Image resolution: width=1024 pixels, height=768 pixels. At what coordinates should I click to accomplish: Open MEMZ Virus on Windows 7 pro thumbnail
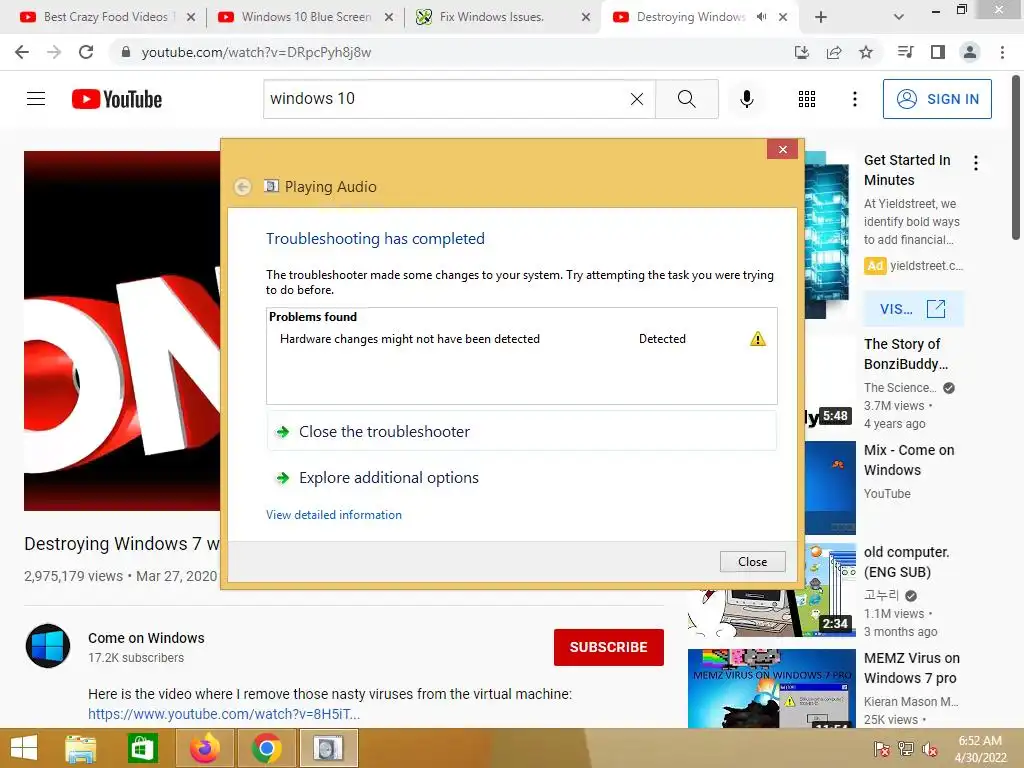[771, 688]
